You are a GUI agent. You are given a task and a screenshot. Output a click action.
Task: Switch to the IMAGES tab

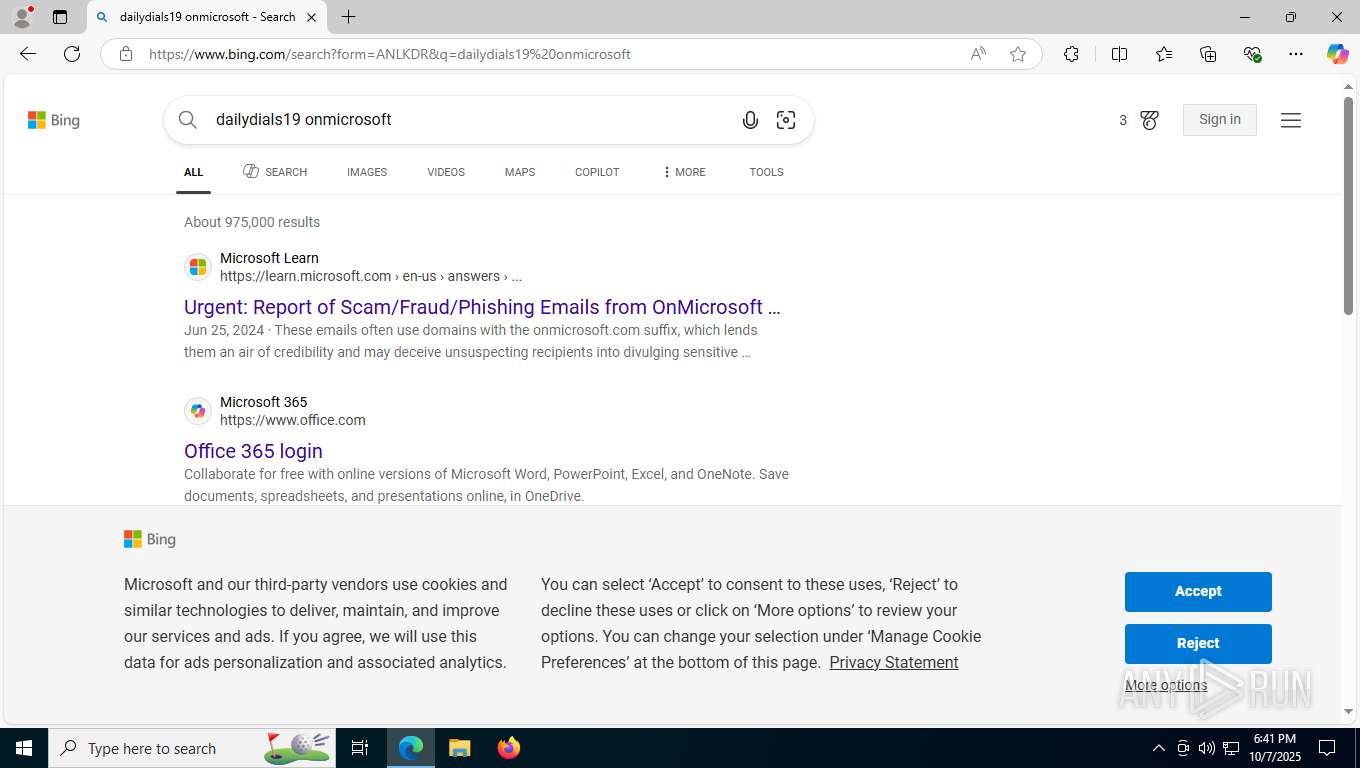point(367,172)
